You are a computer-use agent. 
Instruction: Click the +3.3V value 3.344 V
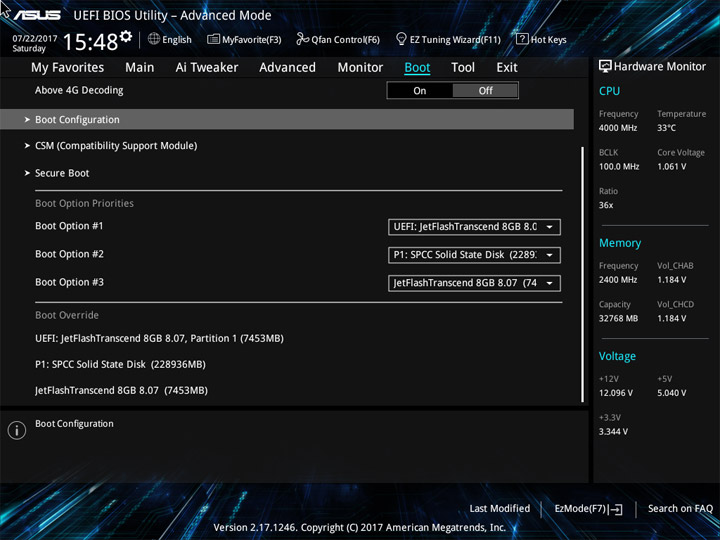tap(613, 432)
